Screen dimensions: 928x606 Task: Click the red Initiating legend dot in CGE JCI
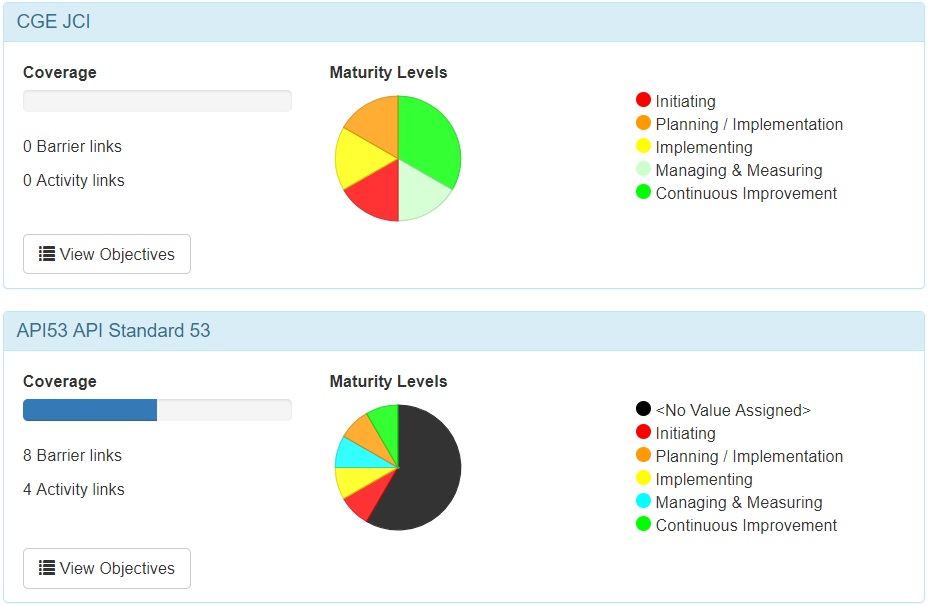pos(643,100)
